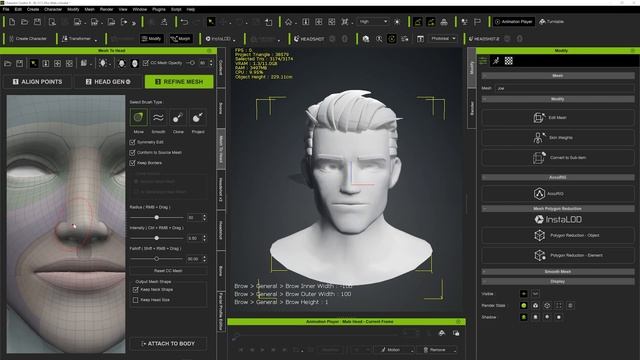Viewport: 640px width, 360px height.
Task: Select the Home view icon in the toolbar
Action: click(289, 22)
